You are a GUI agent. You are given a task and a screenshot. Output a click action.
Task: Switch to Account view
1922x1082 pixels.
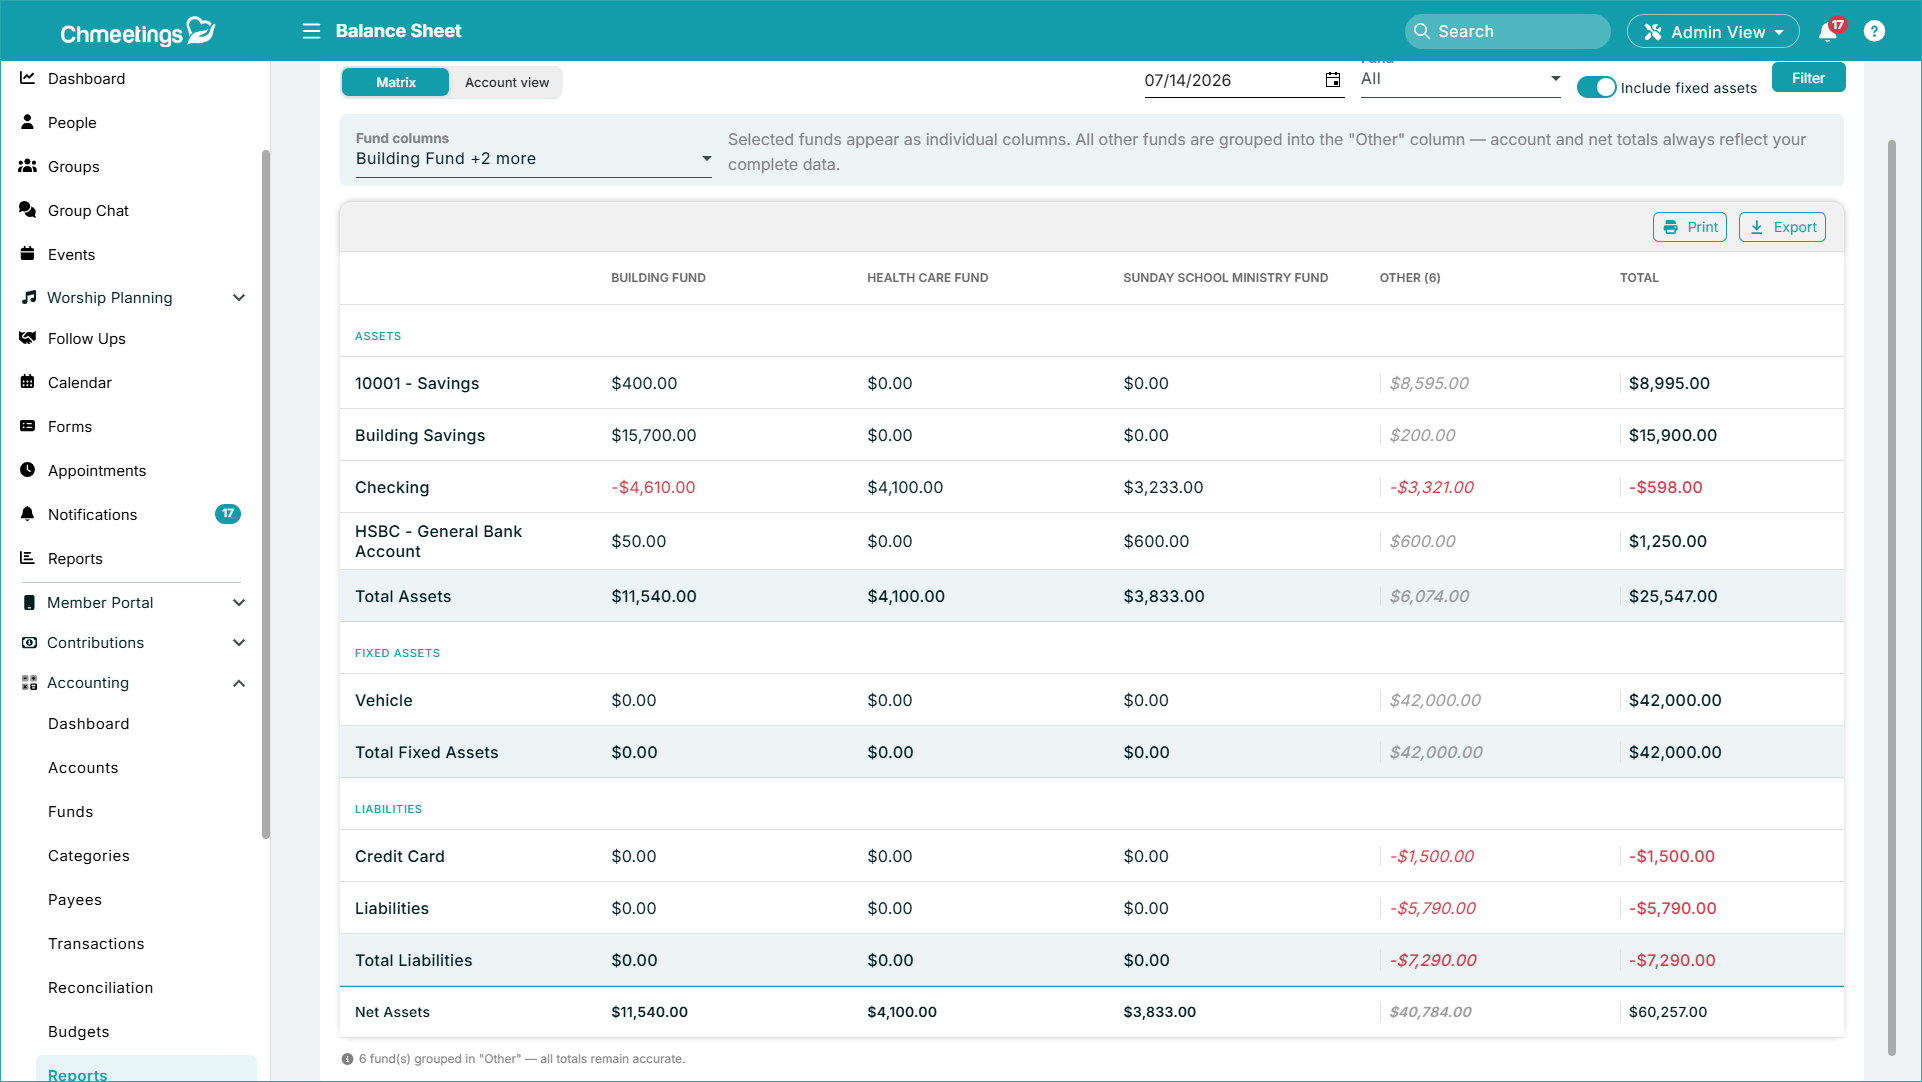tap(507, 82)
